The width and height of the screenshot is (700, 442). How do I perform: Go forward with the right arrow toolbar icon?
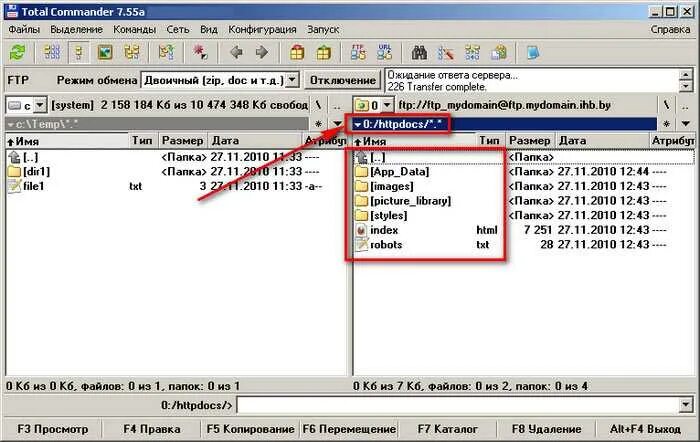point(262,53)
